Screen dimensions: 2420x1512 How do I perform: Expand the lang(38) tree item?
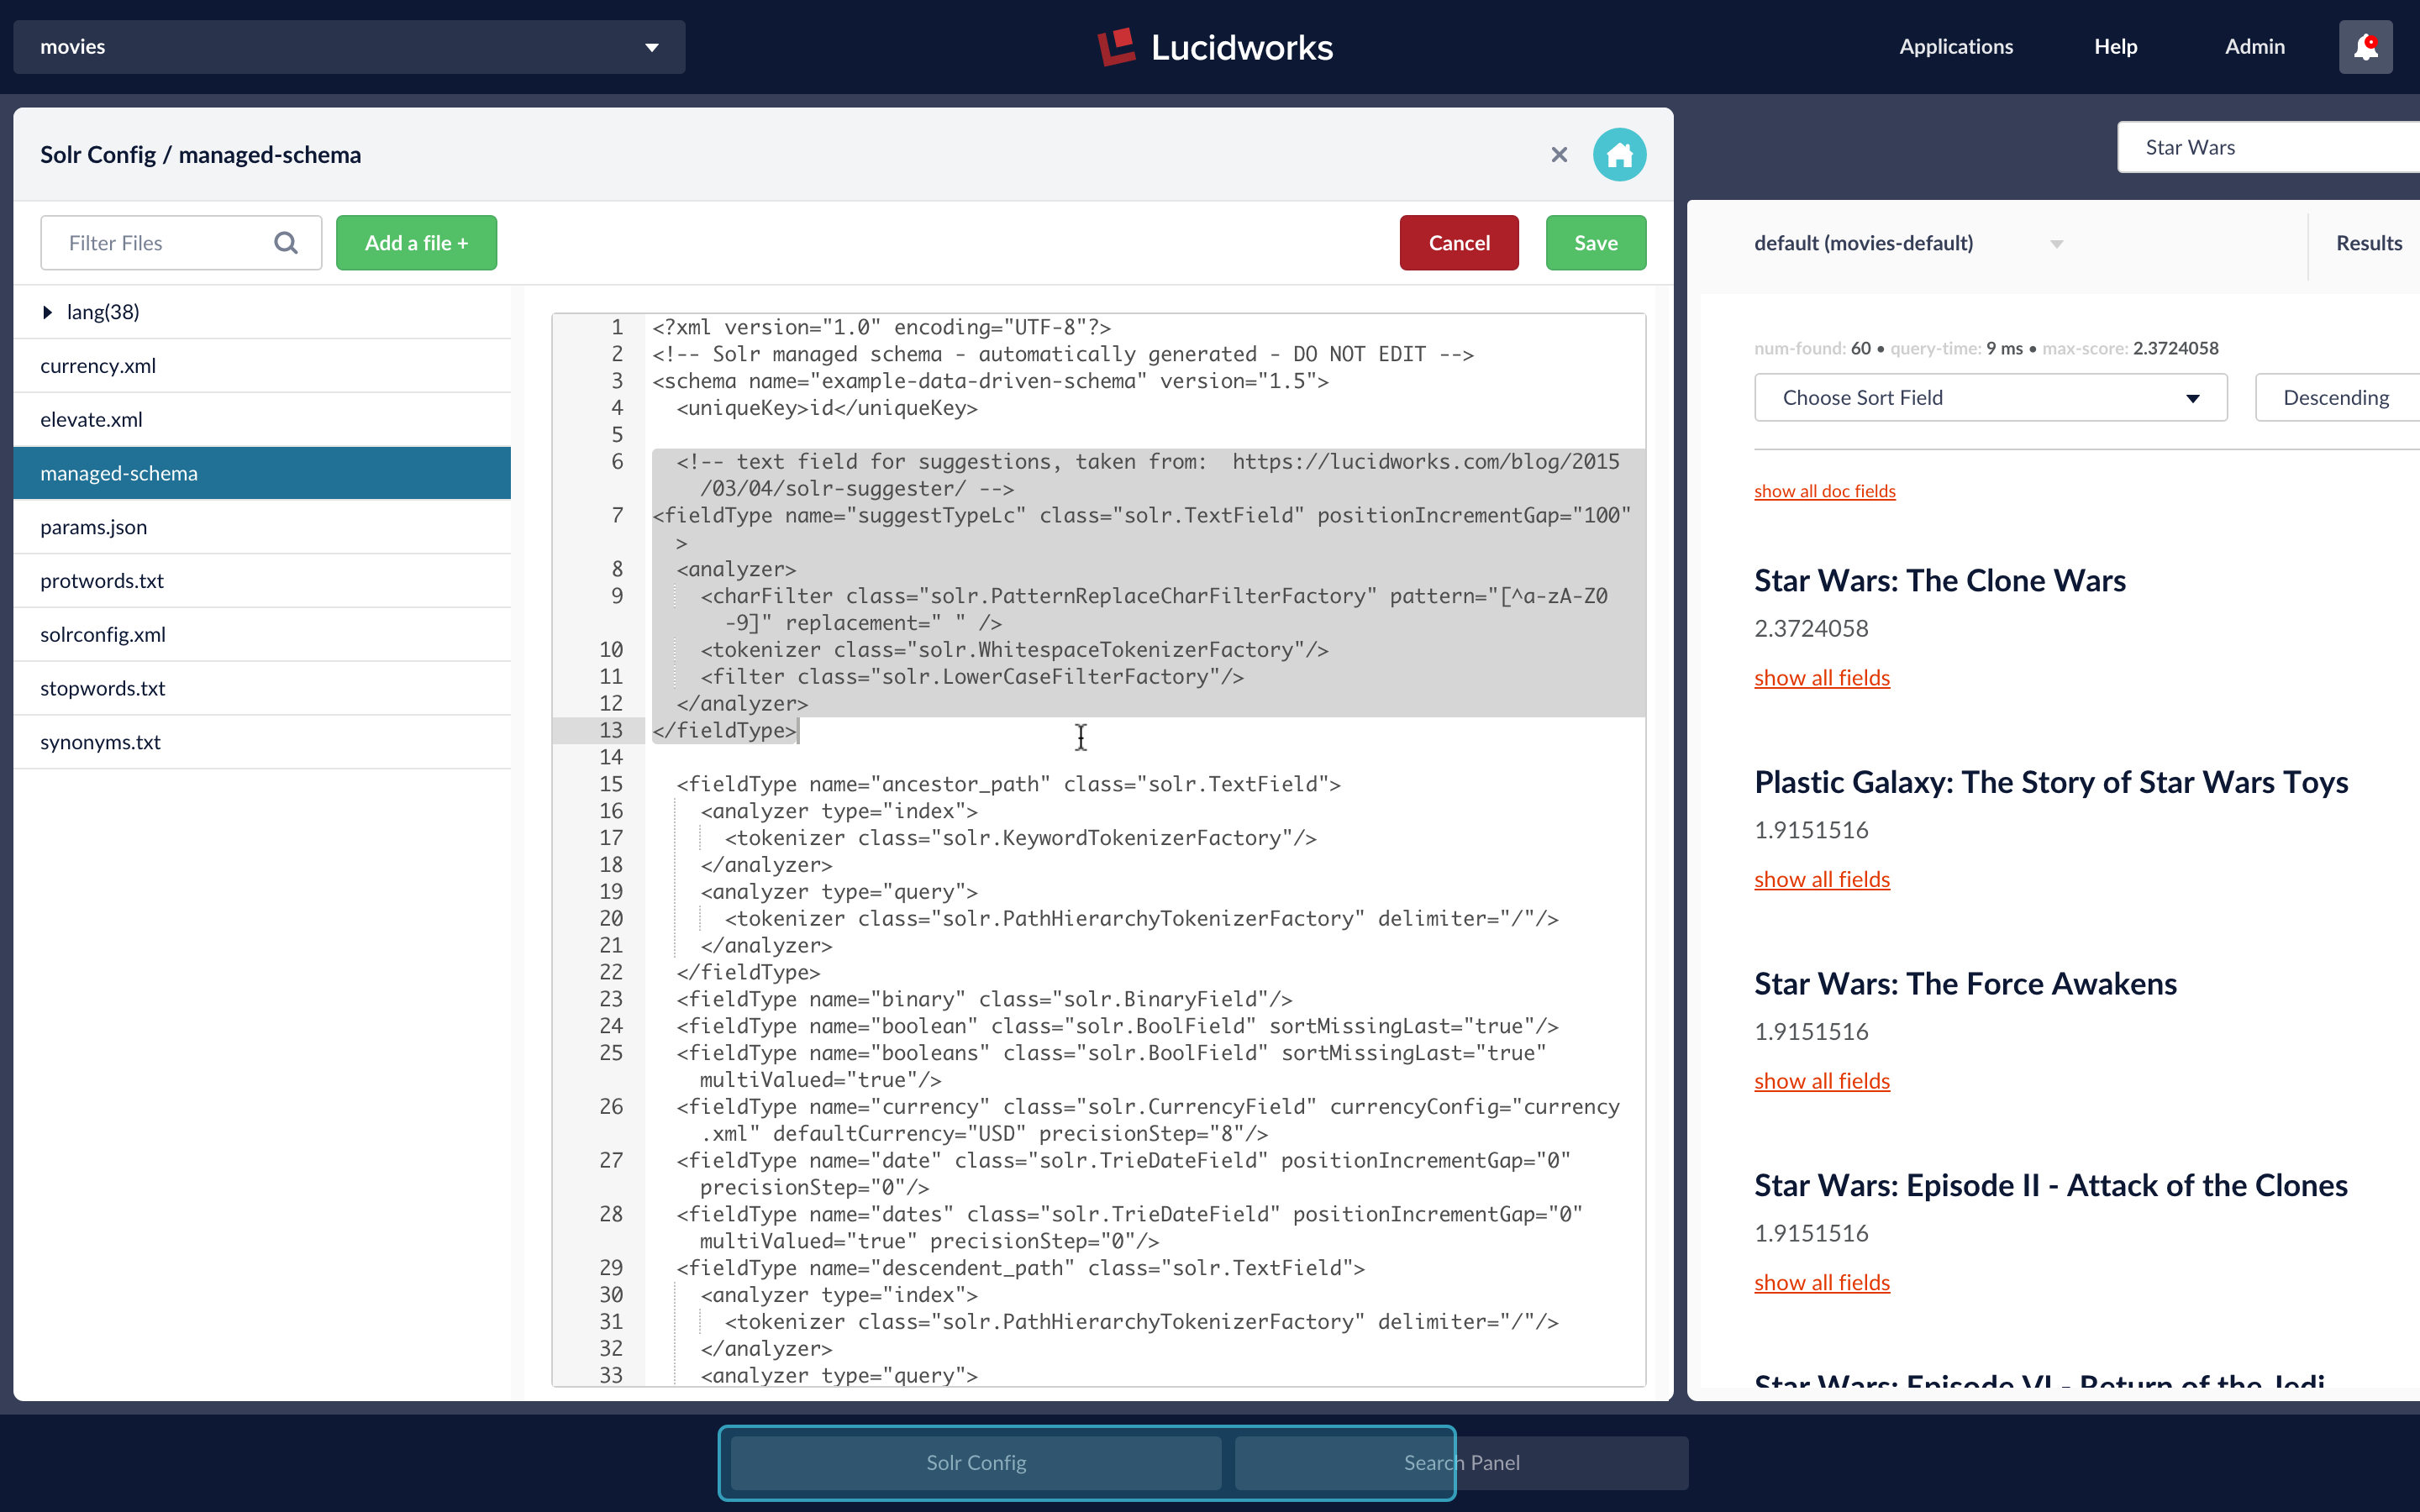(x=47, y=312)
